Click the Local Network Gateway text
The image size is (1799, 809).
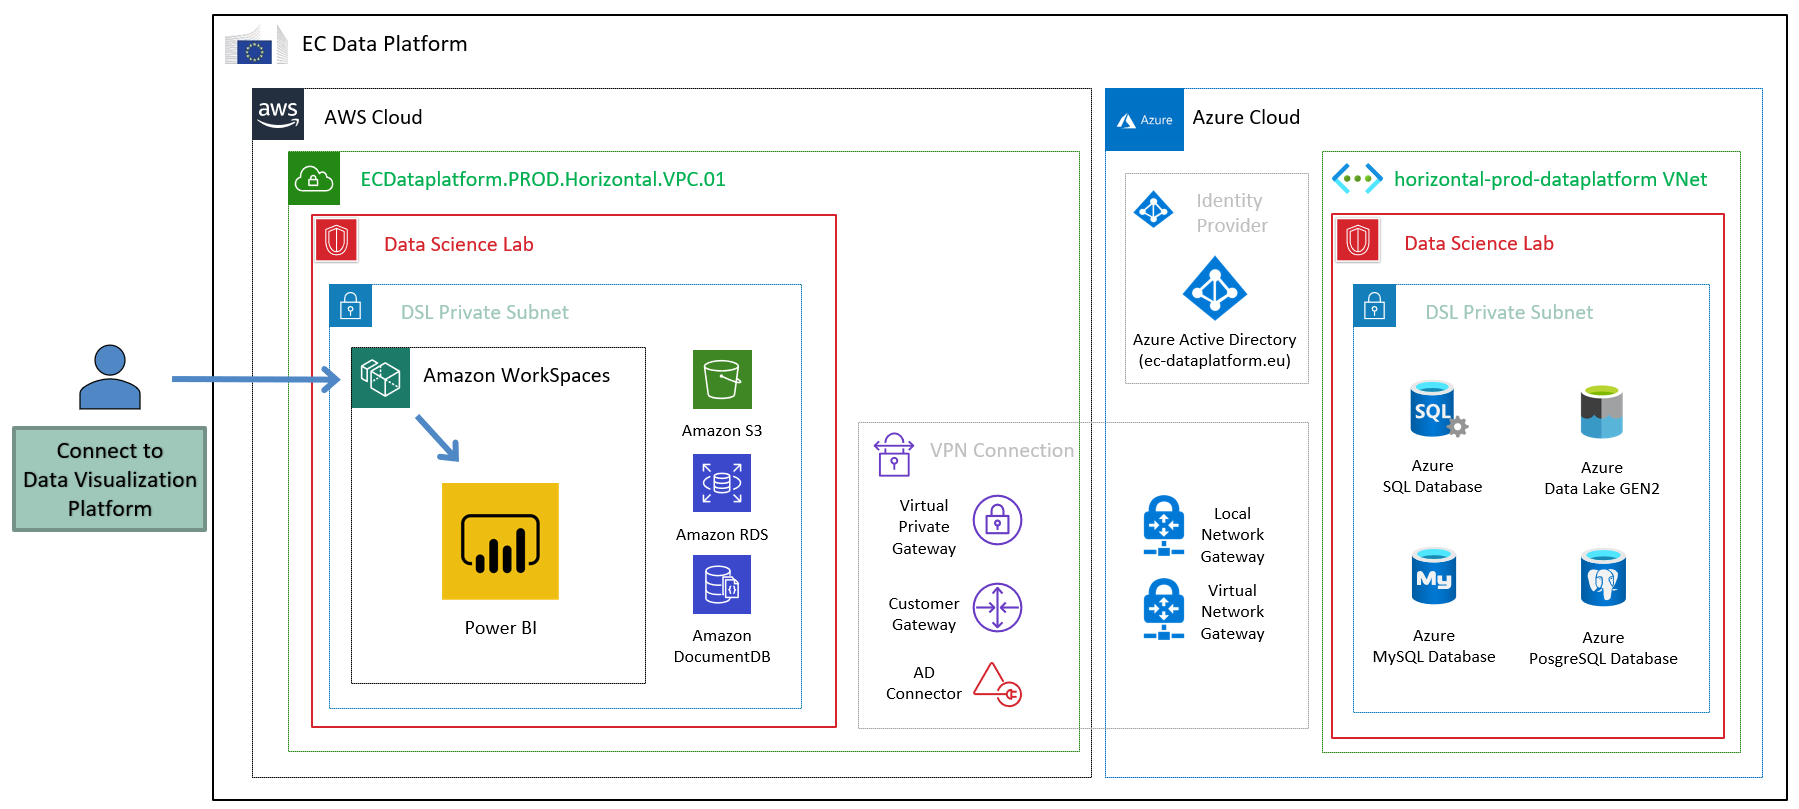[x=1232, y=535]
